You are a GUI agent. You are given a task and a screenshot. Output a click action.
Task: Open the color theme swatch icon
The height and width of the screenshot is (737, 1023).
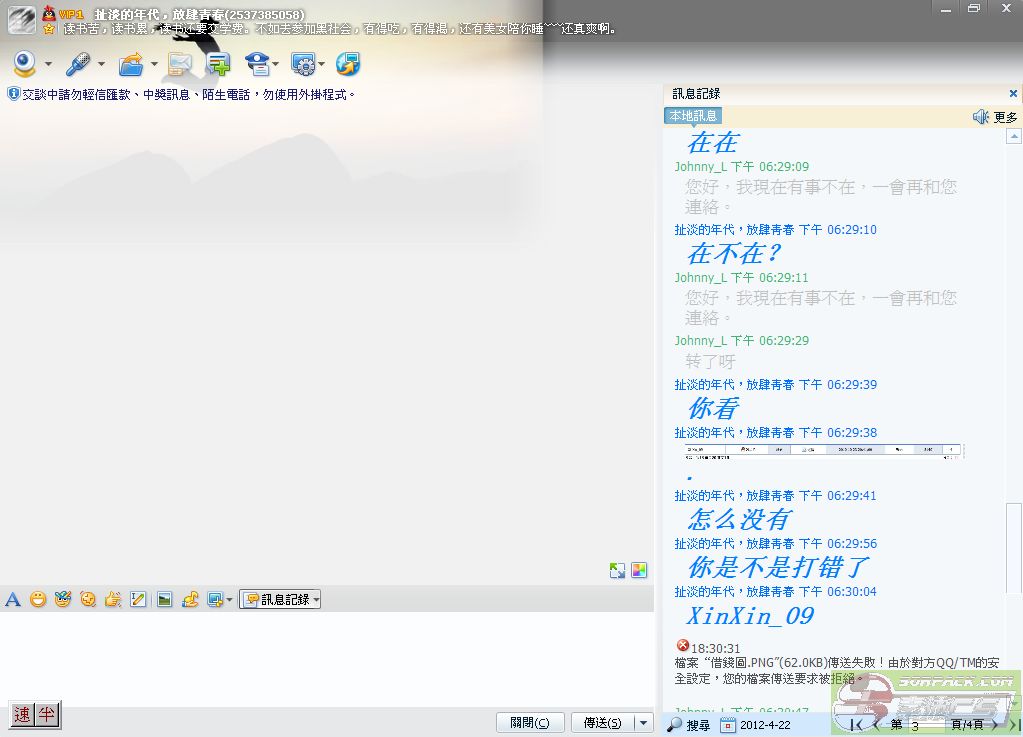(639, 570)
